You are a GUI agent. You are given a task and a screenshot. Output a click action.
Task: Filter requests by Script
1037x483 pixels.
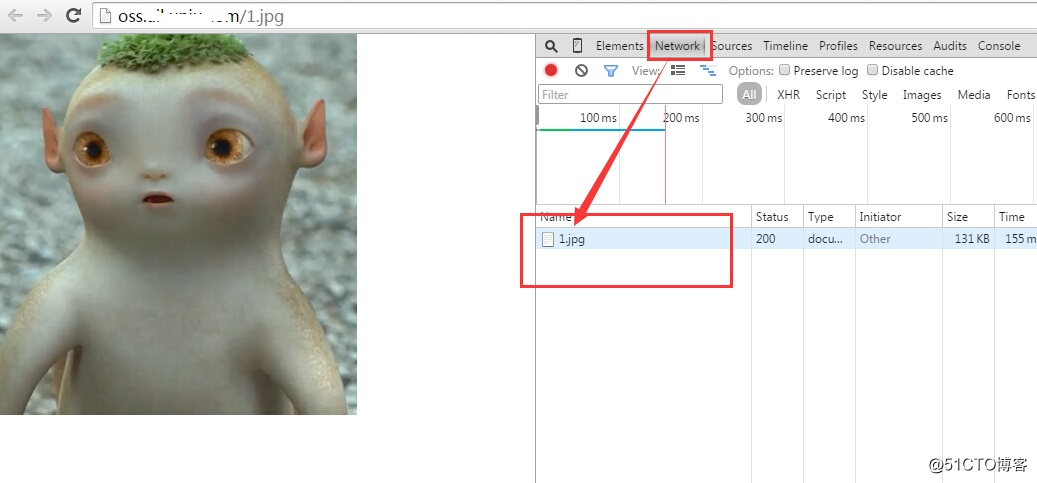(831, 95)
